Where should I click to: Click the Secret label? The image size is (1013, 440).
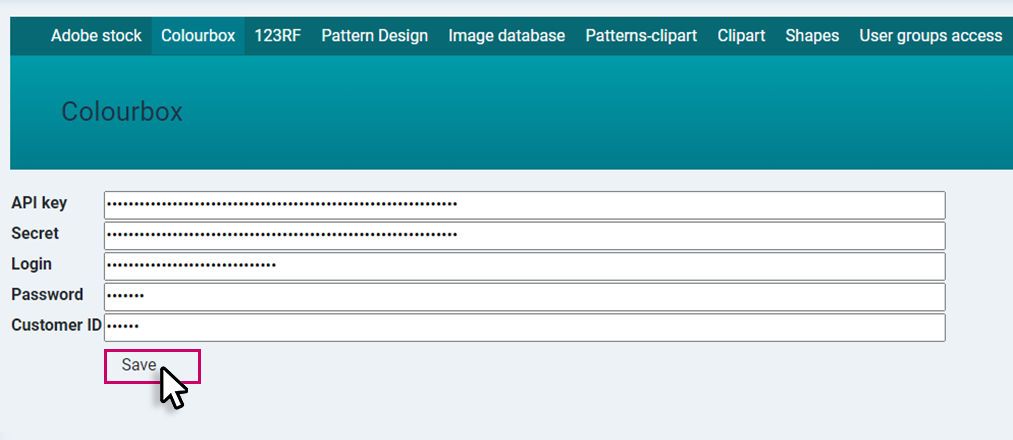pos(35,233)
